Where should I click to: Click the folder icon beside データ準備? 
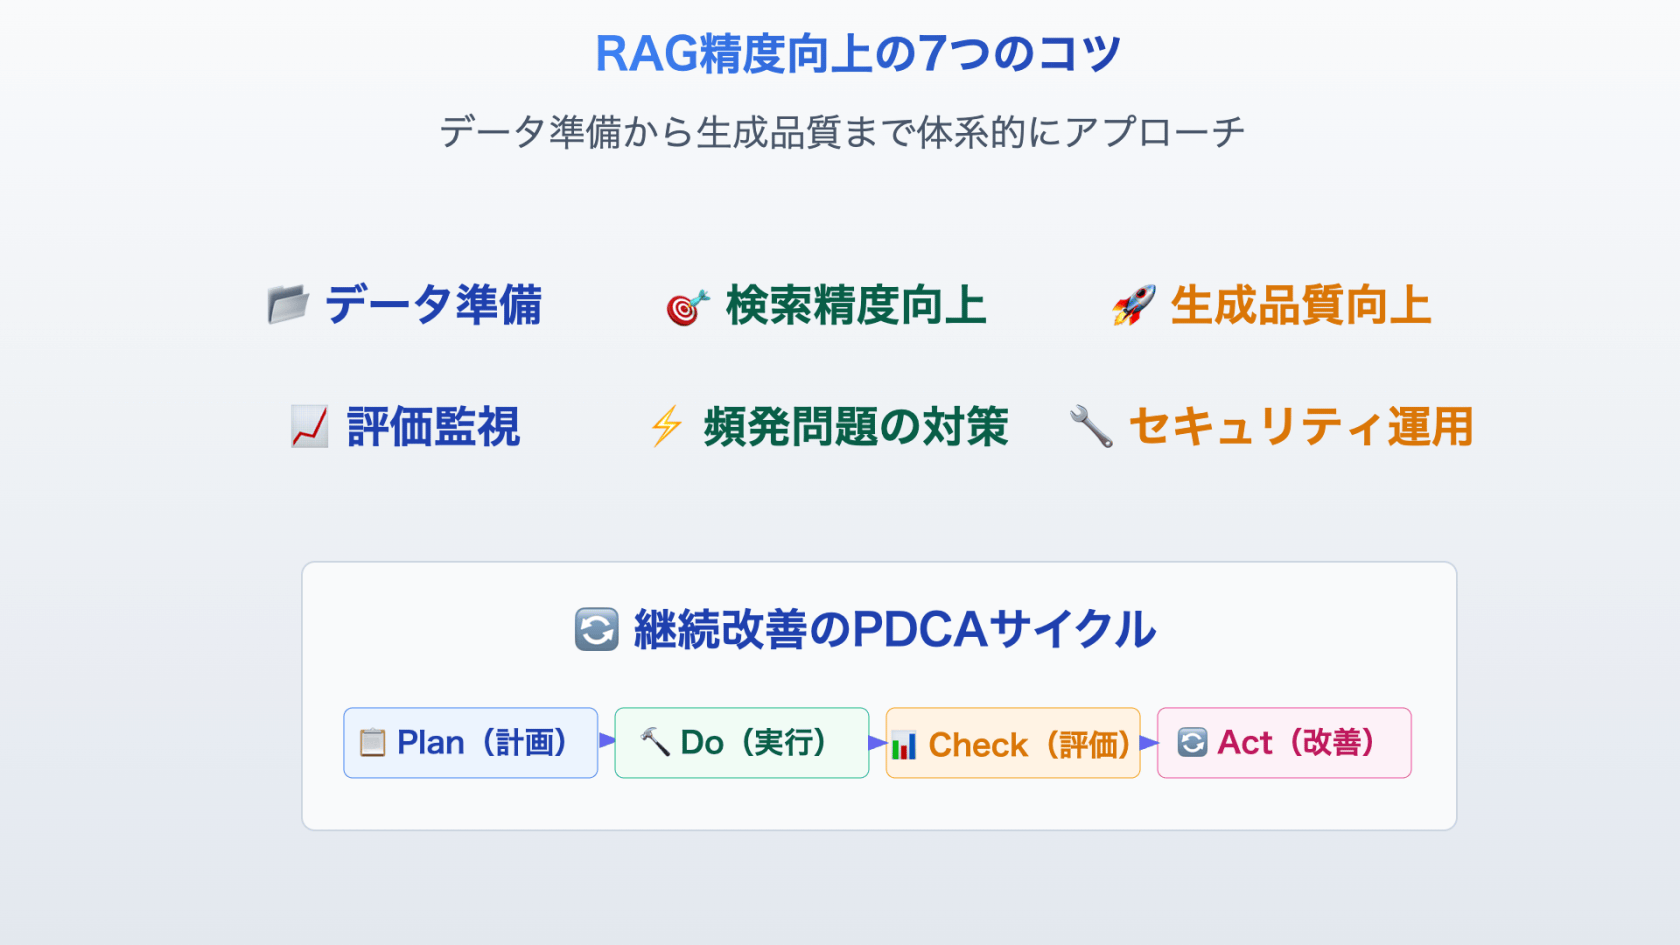click(288, 305)
